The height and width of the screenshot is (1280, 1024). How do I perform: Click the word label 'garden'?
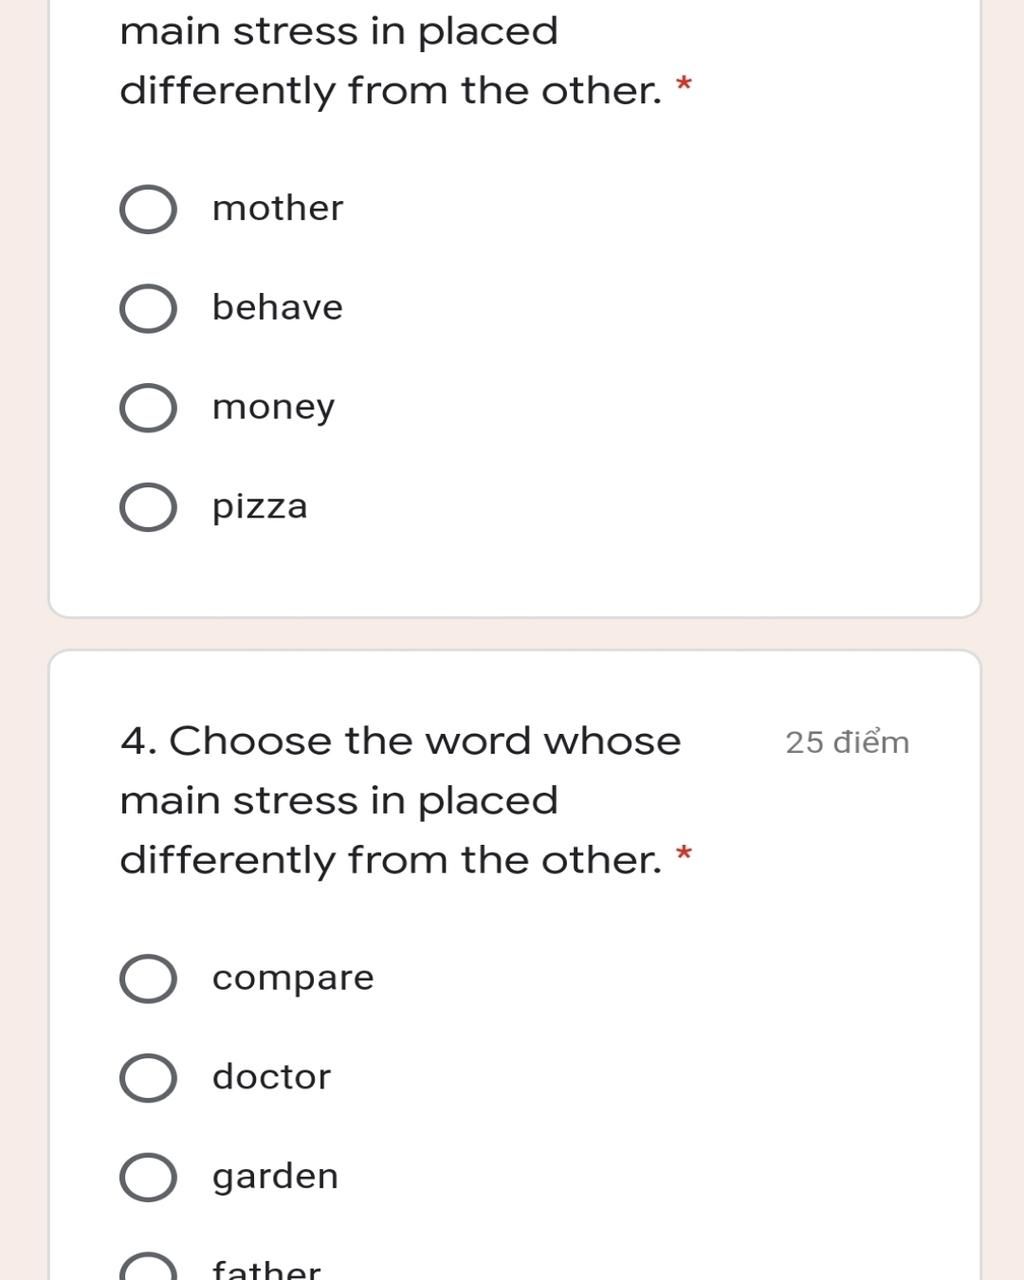275,1176
